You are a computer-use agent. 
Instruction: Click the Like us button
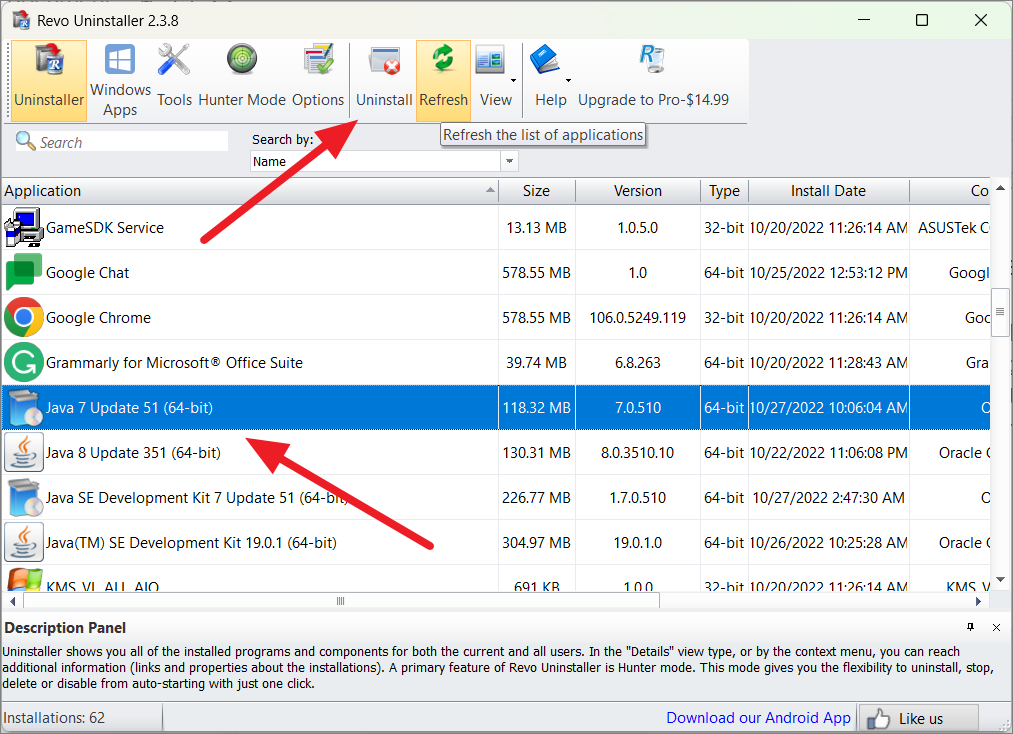[x=919, y=718]
